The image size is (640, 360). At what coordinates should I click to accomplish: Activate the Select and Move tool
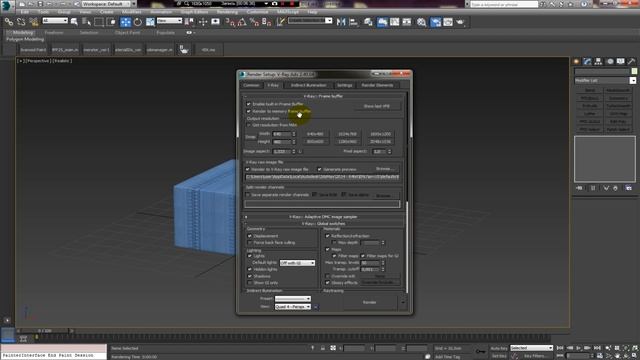point(126,22)
